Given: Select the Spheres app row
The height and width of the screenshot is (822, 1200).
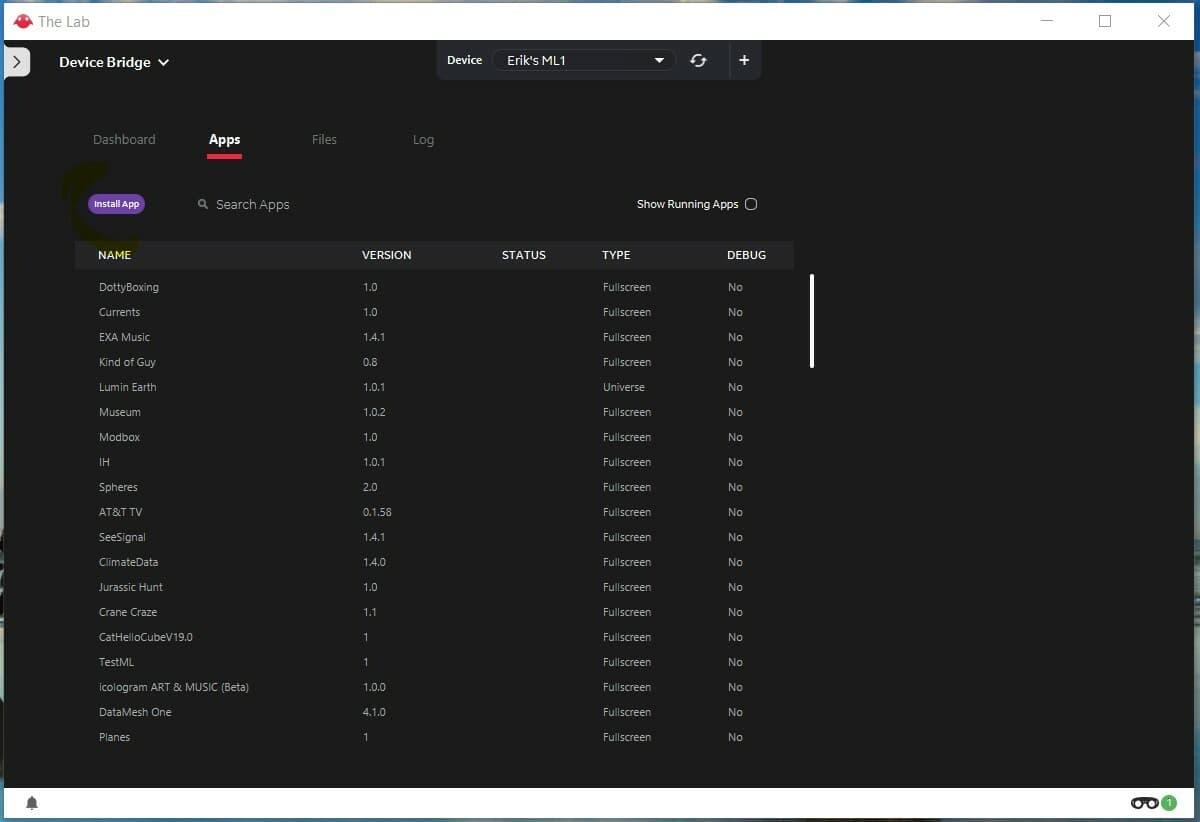Looking at the screenshot, I should (x=434, y=487).
